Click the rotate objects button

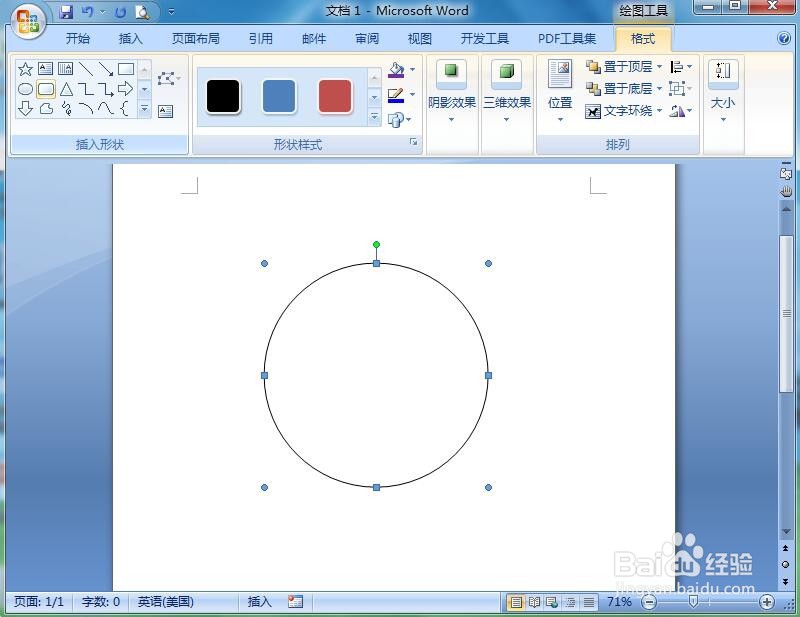click(681, 111)
